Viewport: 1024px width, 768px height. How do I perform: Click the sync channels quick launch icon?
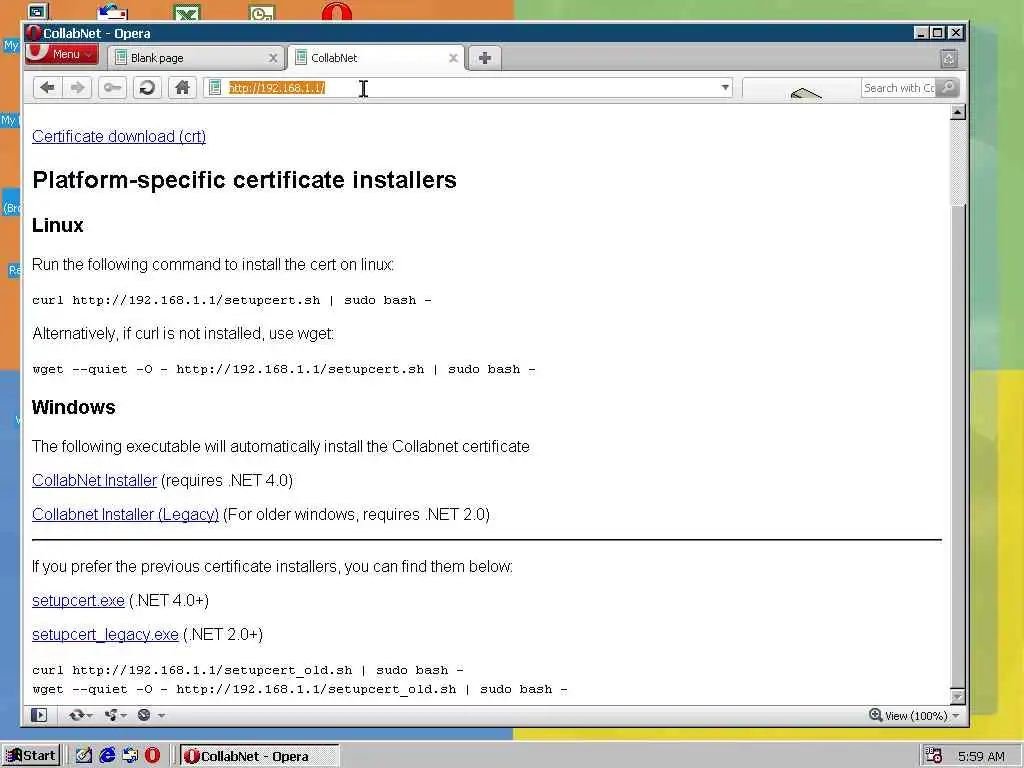(130, 756)
